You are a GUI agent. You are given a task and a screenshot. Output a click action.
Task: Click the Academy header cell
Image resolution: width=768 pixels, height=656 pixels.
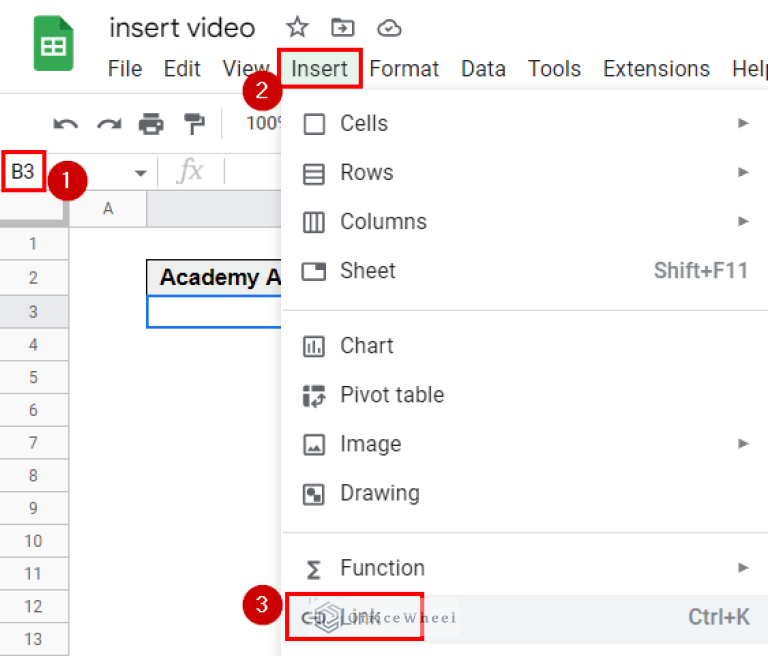[x=214, y=278]
